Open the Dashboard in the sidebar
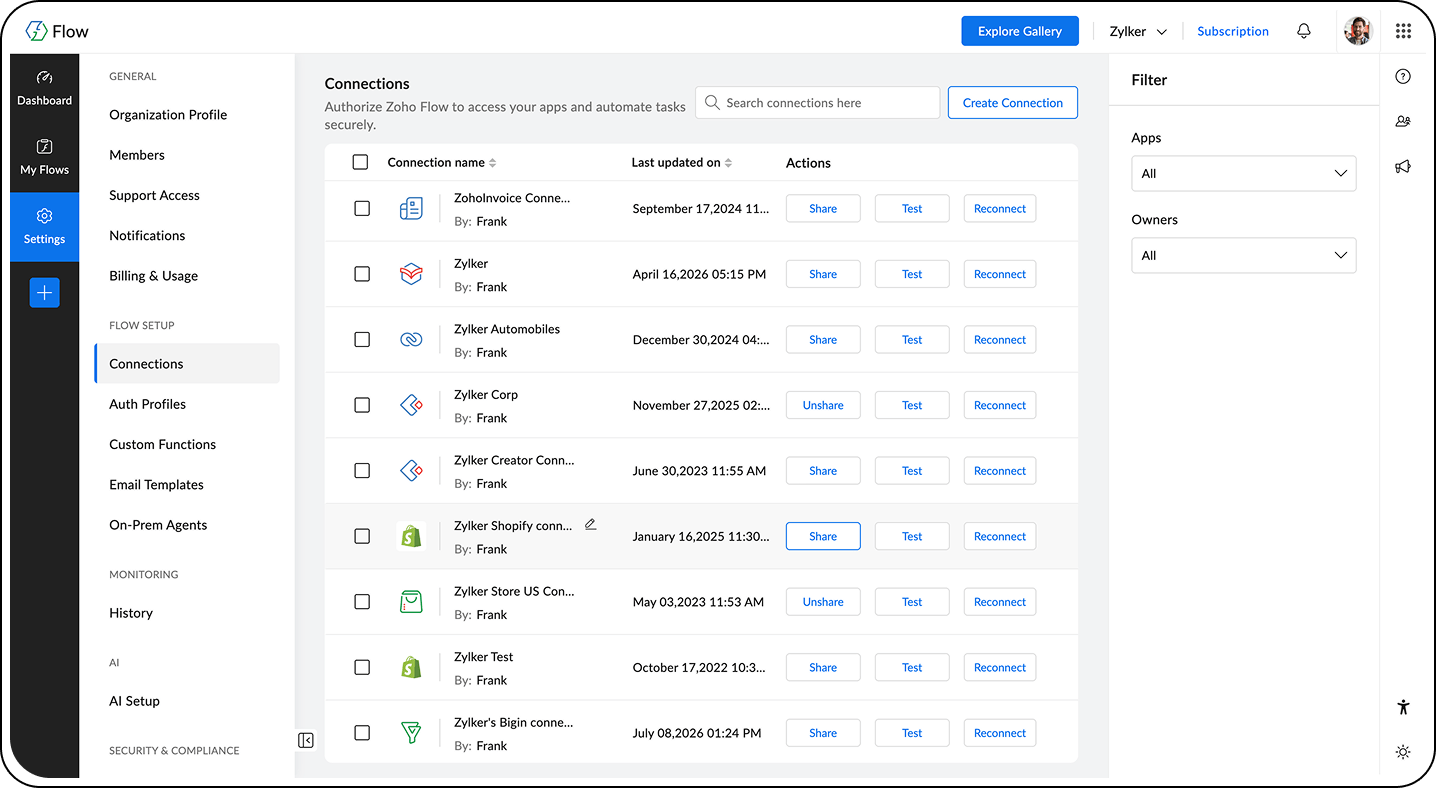The height and width of the screenshot is (788, 1436). (44, 88)
